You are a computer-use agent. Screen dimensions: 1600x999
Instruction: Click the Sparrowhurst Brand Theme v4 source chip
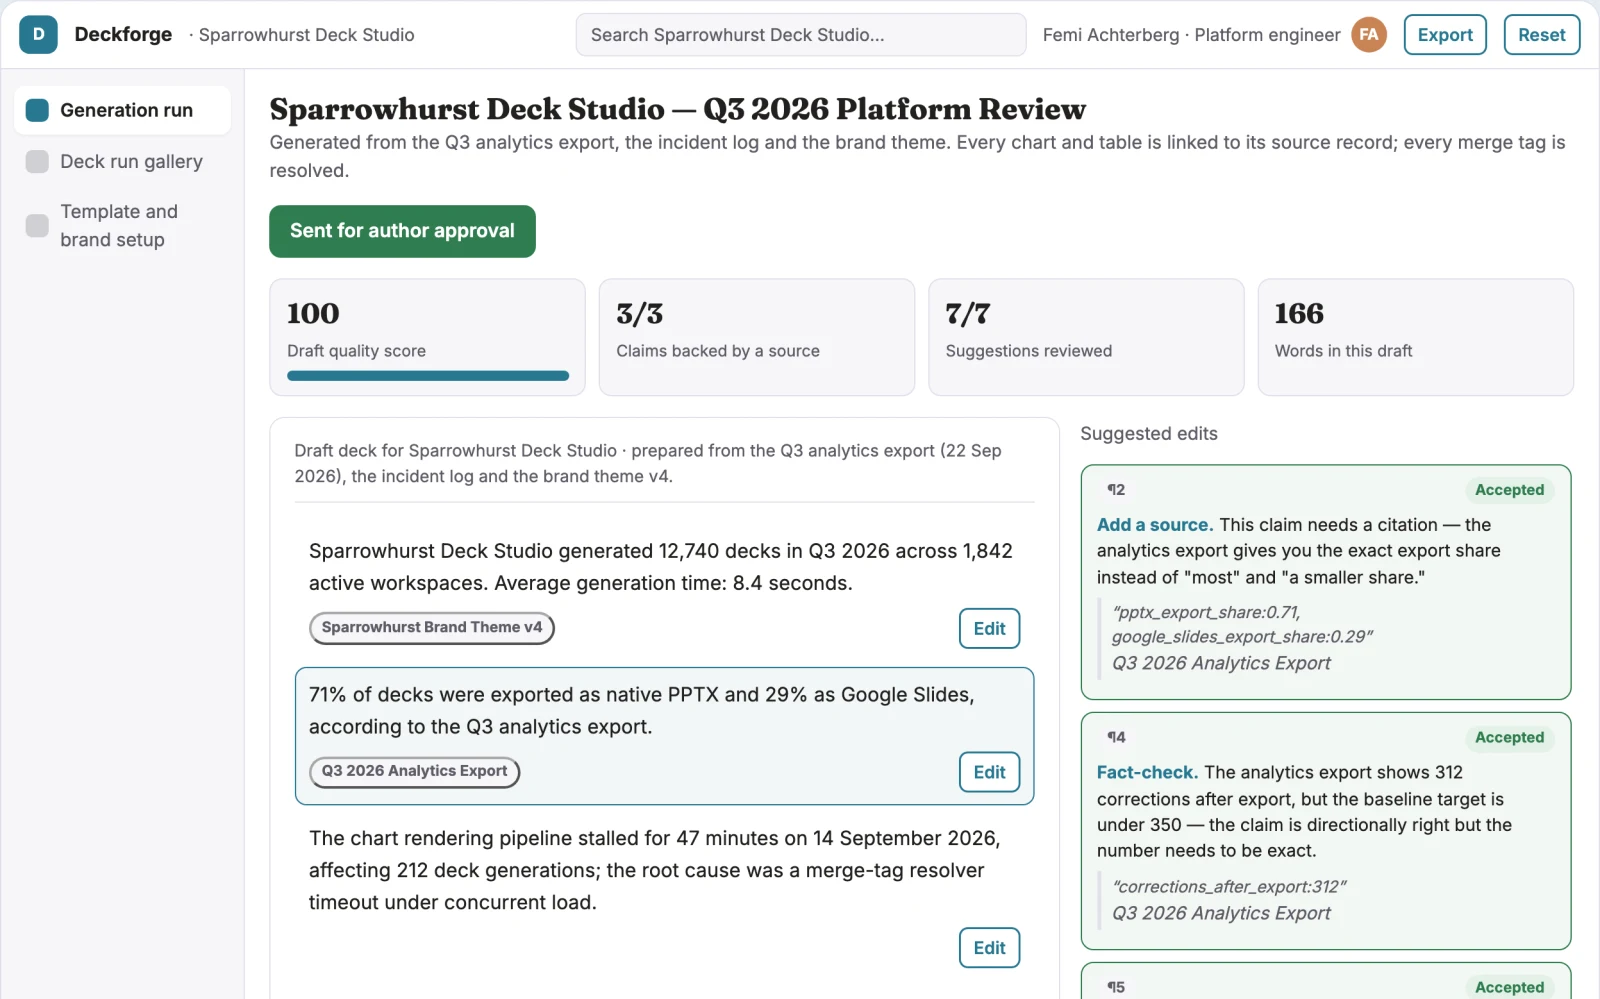tap(432, 628)
